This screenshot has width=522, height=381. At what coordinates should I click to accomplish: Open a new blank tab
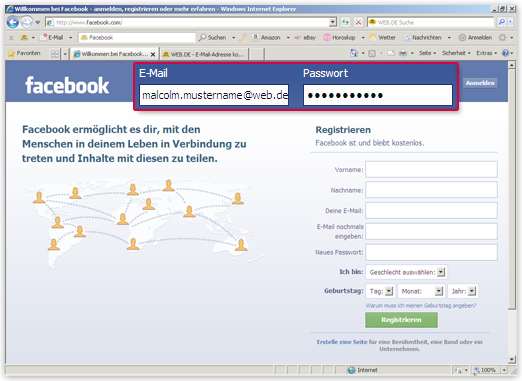256,54
